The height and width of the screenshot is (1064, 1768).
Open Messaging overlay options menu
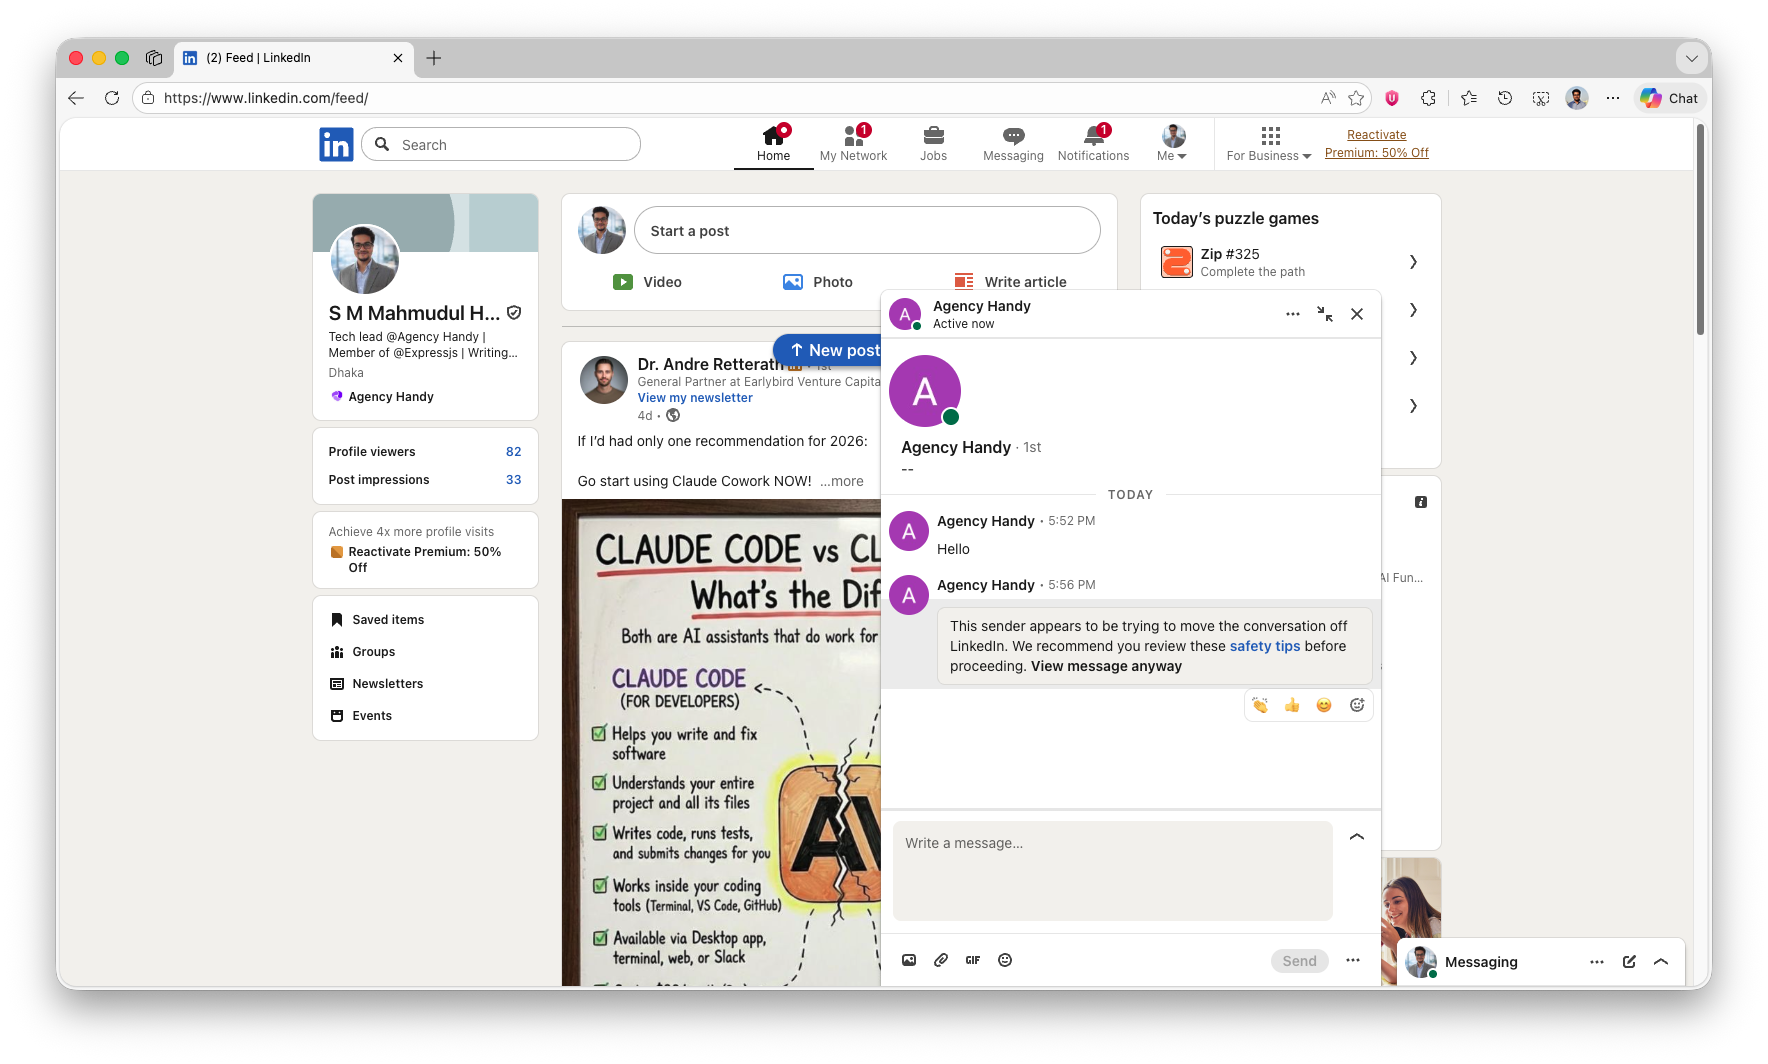[x=1597, y=962]
